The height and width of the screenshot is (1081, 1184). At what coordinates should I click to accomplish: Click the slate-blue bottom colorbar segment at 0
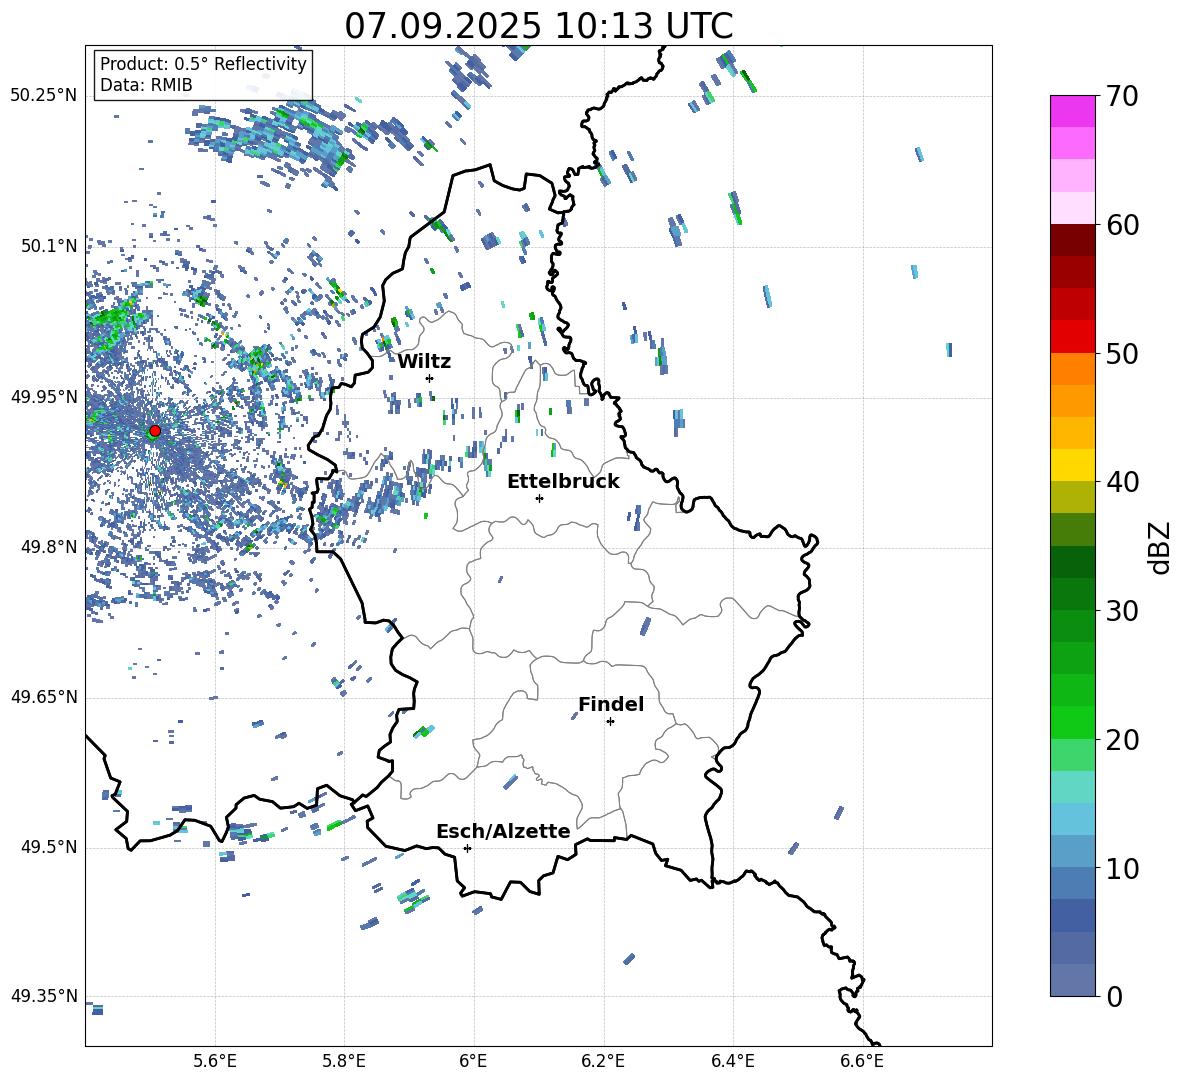(1072, 980)
